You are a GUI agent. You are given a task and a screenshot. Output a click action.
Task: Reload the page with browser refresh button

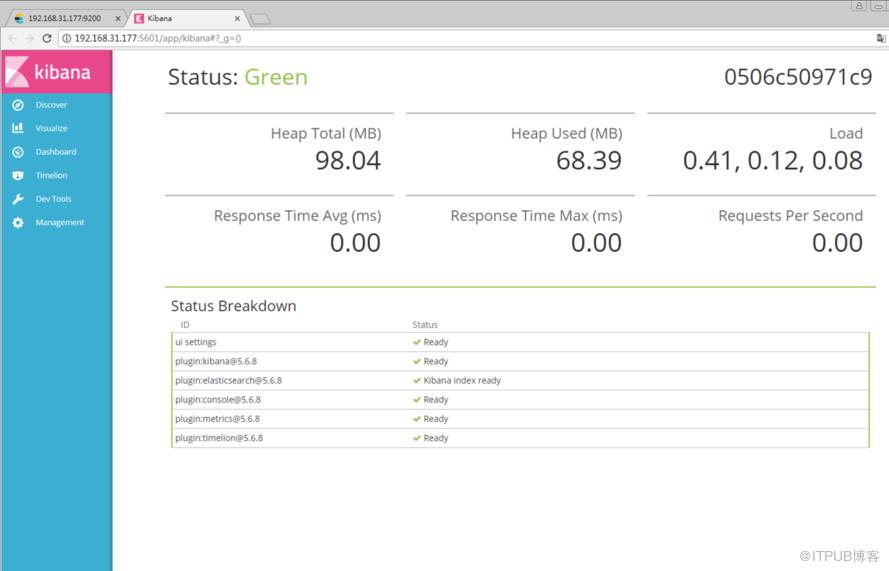point(47,38)
